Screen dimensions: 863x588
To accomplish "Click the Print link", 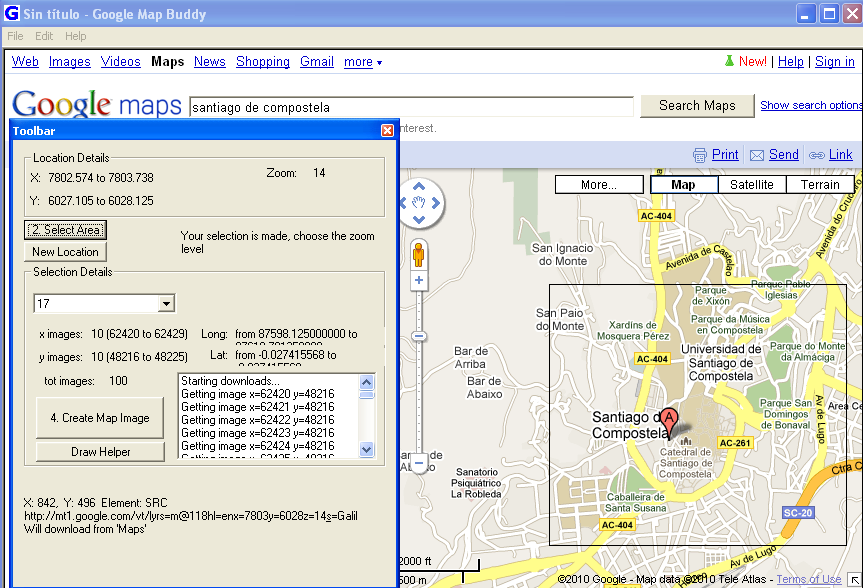I will (725, 155).
